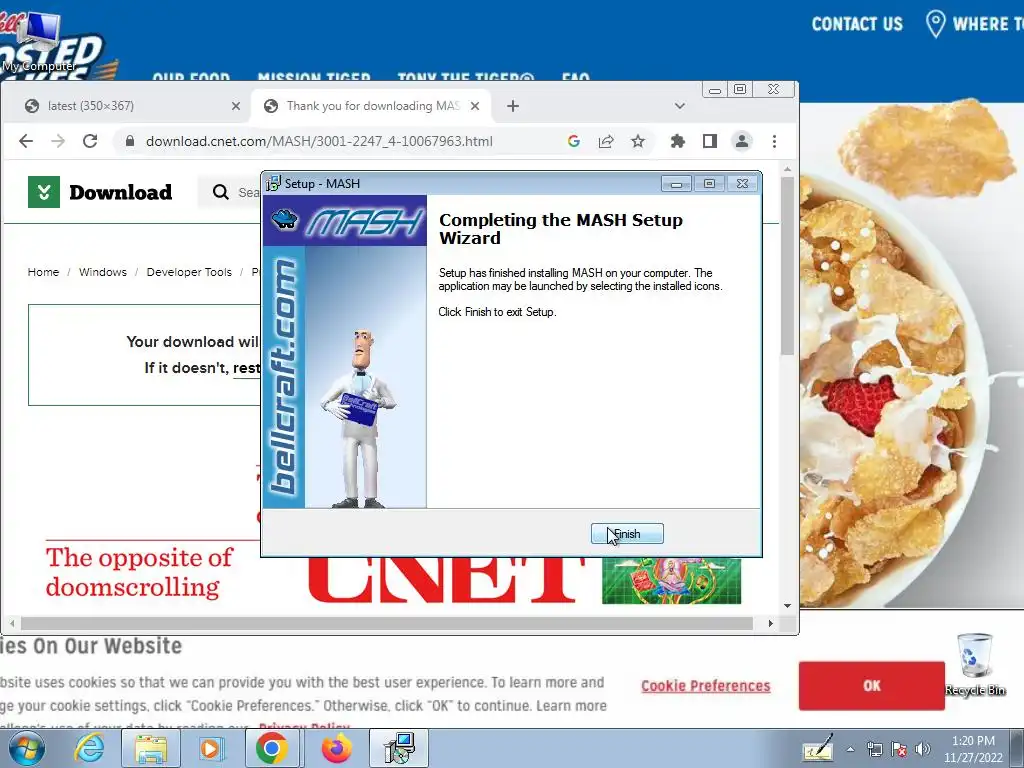Open Firefox from taskbar
Viewport: 1024px width, 768px height.
point(336,748)
